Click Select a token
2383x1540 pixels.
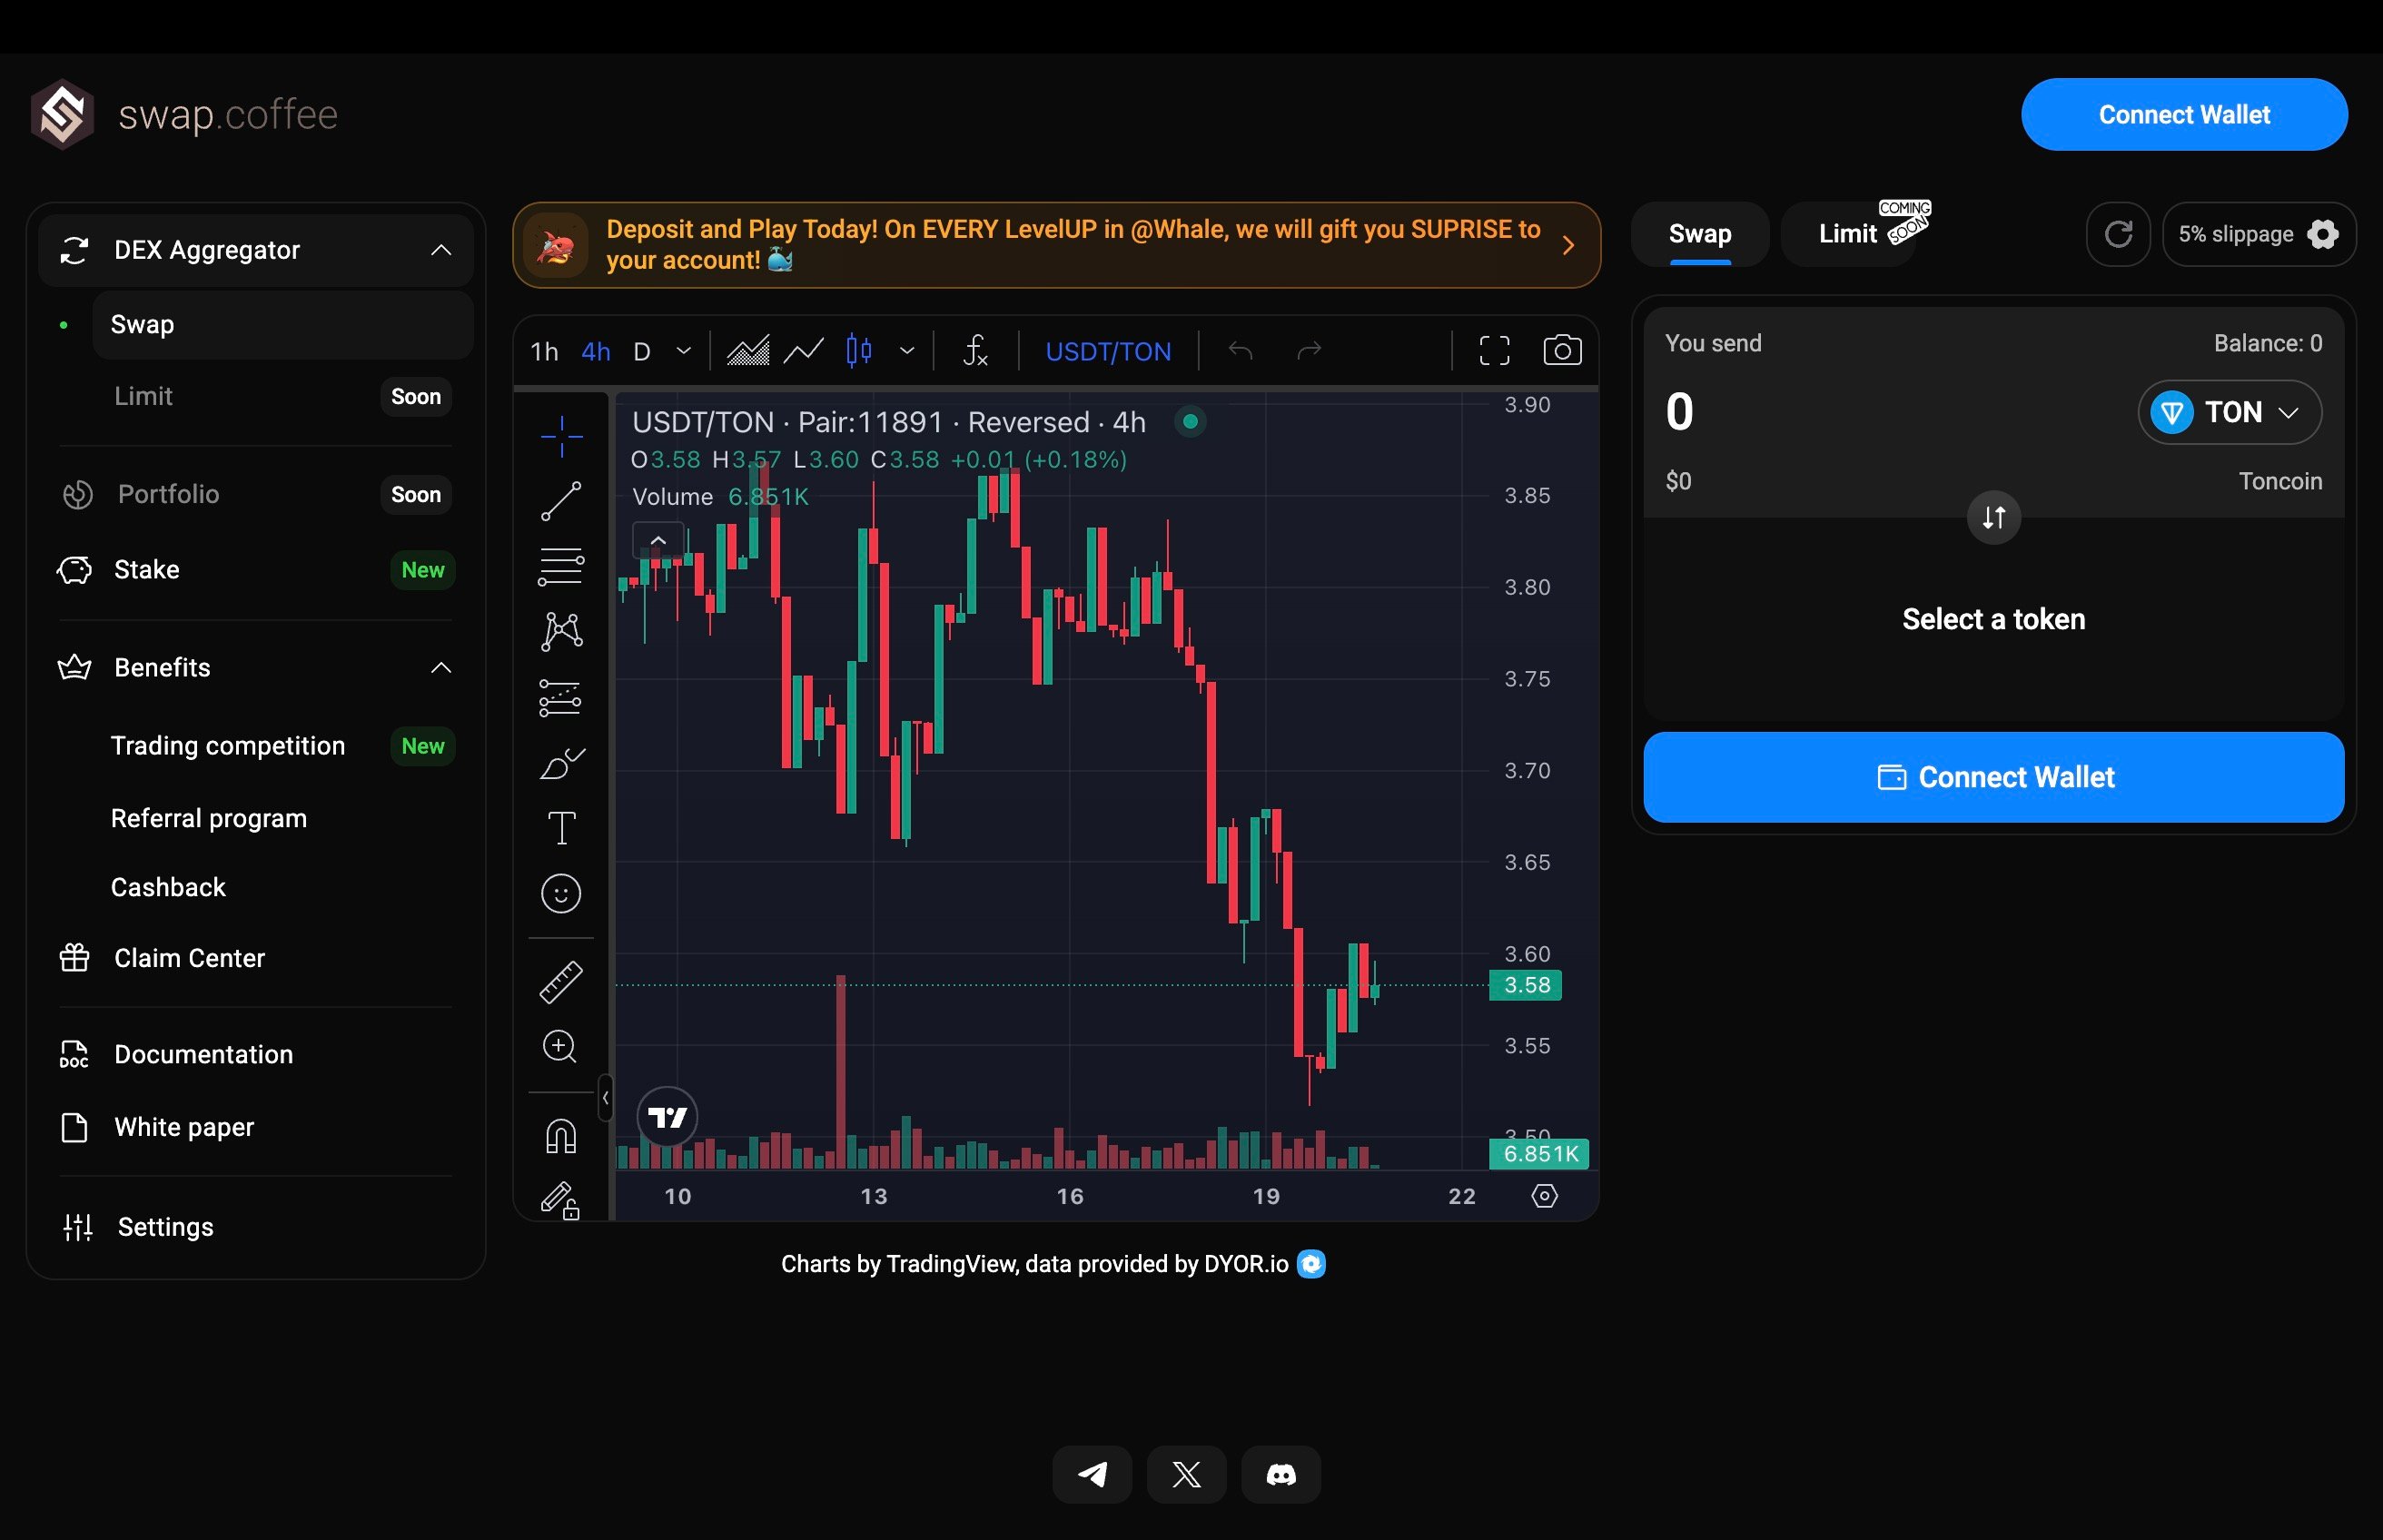point(1993,619)
